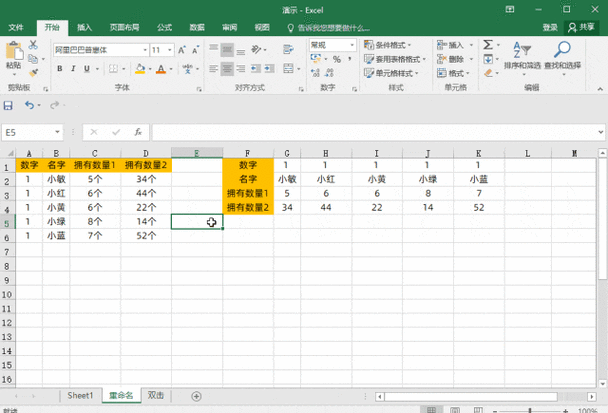
Task: Expand the Name Box dropdown arrow
Action: coord(57,132)
